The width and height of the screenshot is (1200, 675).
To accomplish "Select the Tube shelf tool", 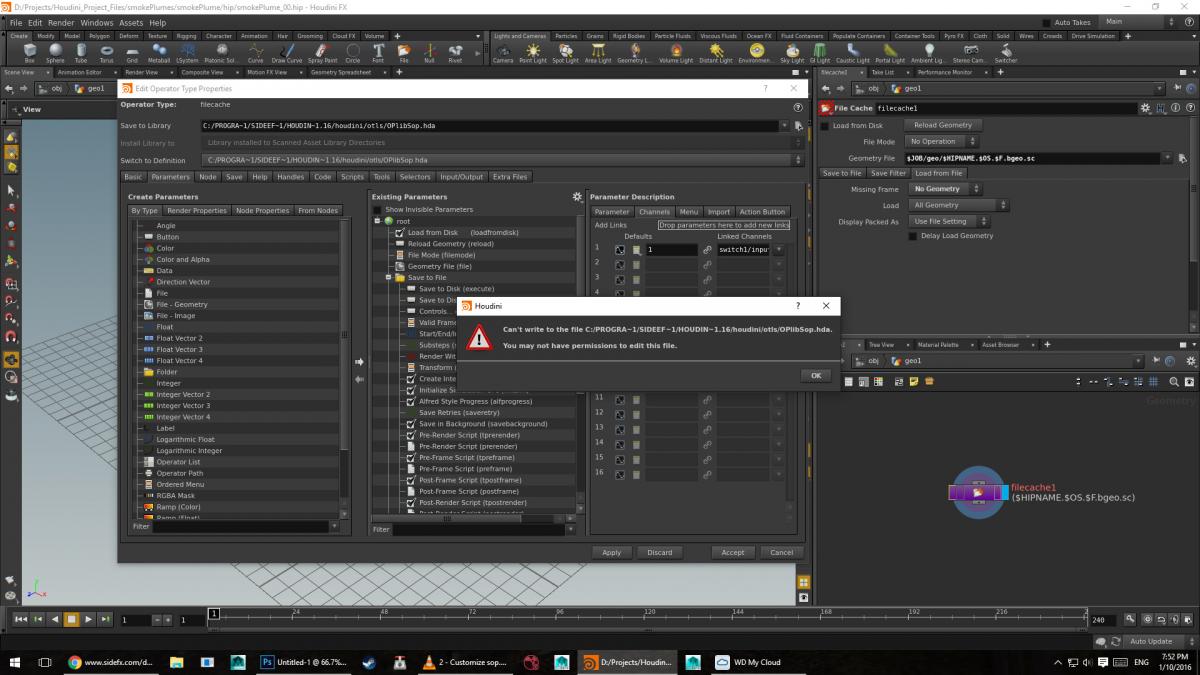I will pyautogui.click(x=81, y=53).
